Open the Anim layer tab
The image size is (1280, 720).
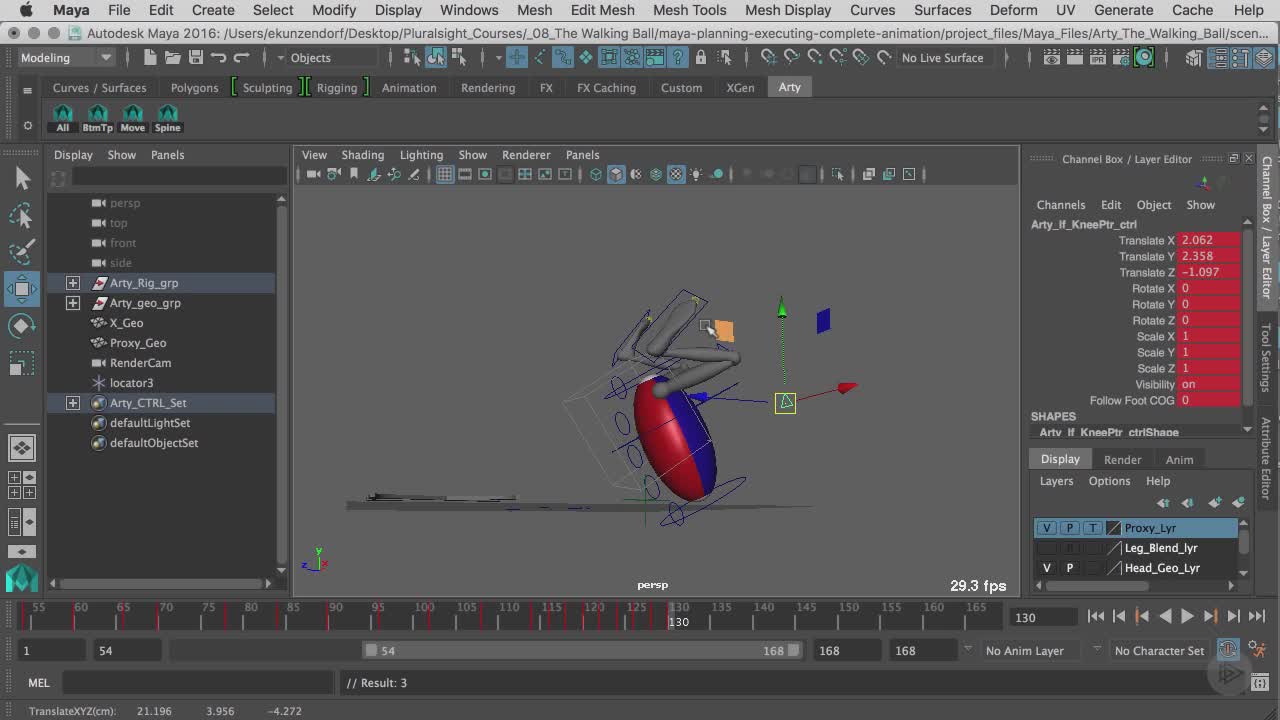[1179, 460]
